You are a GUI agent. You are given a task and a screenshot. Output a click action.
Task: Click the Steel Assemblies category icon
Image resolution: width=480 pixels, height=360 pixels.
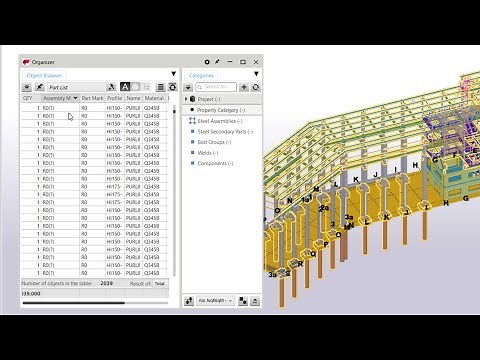click(192, 121)
